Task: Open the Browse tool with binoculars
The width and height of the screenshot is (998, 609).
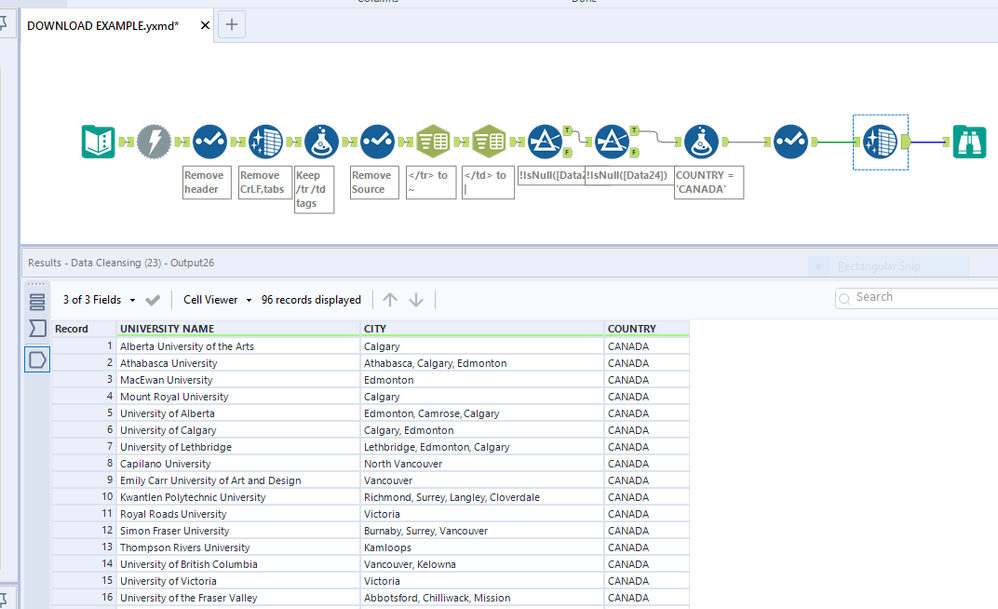Action: point(968,142)
